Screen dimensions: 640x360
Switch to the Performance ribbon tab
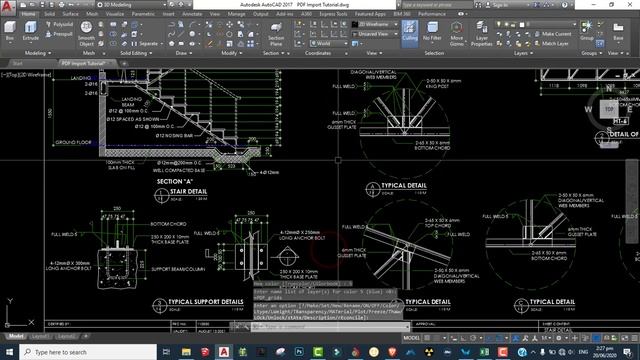click(432, 14)
